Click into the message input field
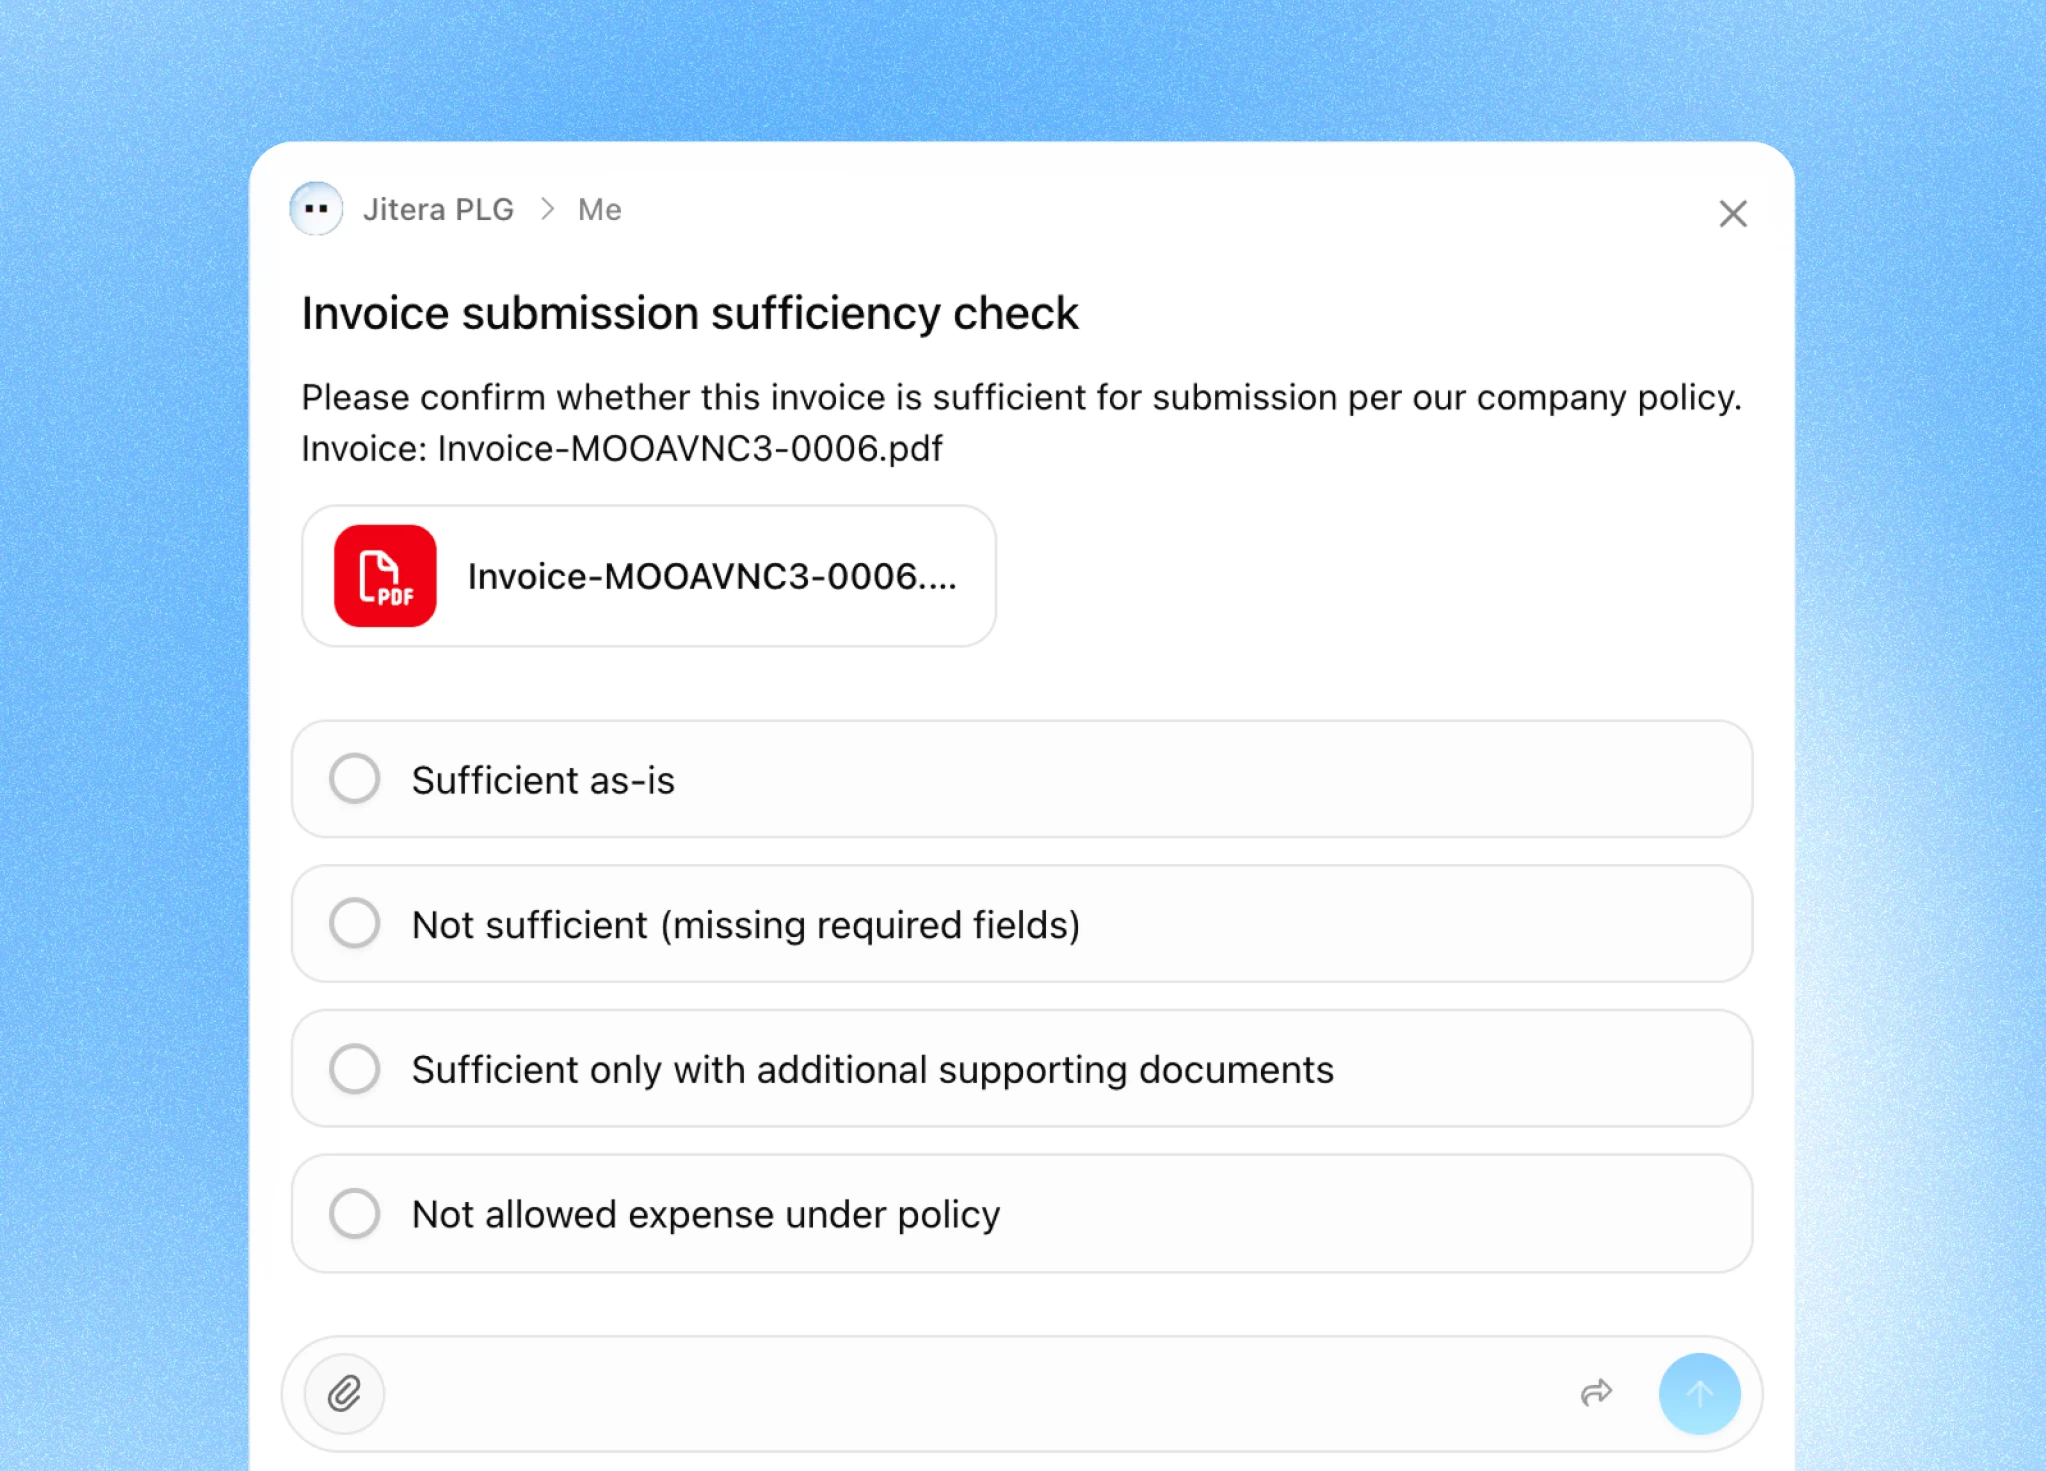 pos(970,1393)
